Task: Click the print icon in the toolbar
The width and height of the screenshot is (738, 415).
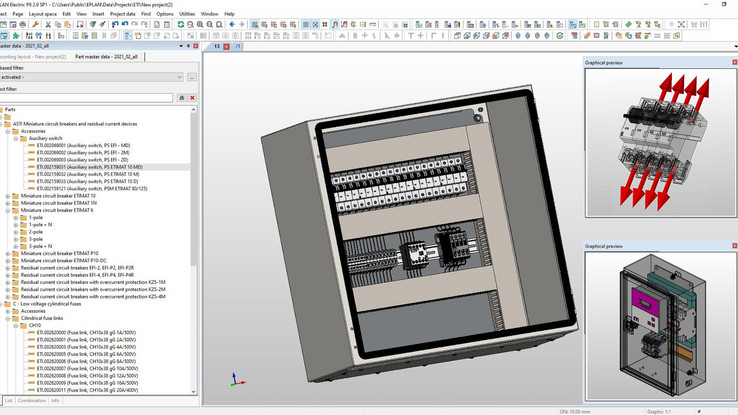Action: coord(23,24)
